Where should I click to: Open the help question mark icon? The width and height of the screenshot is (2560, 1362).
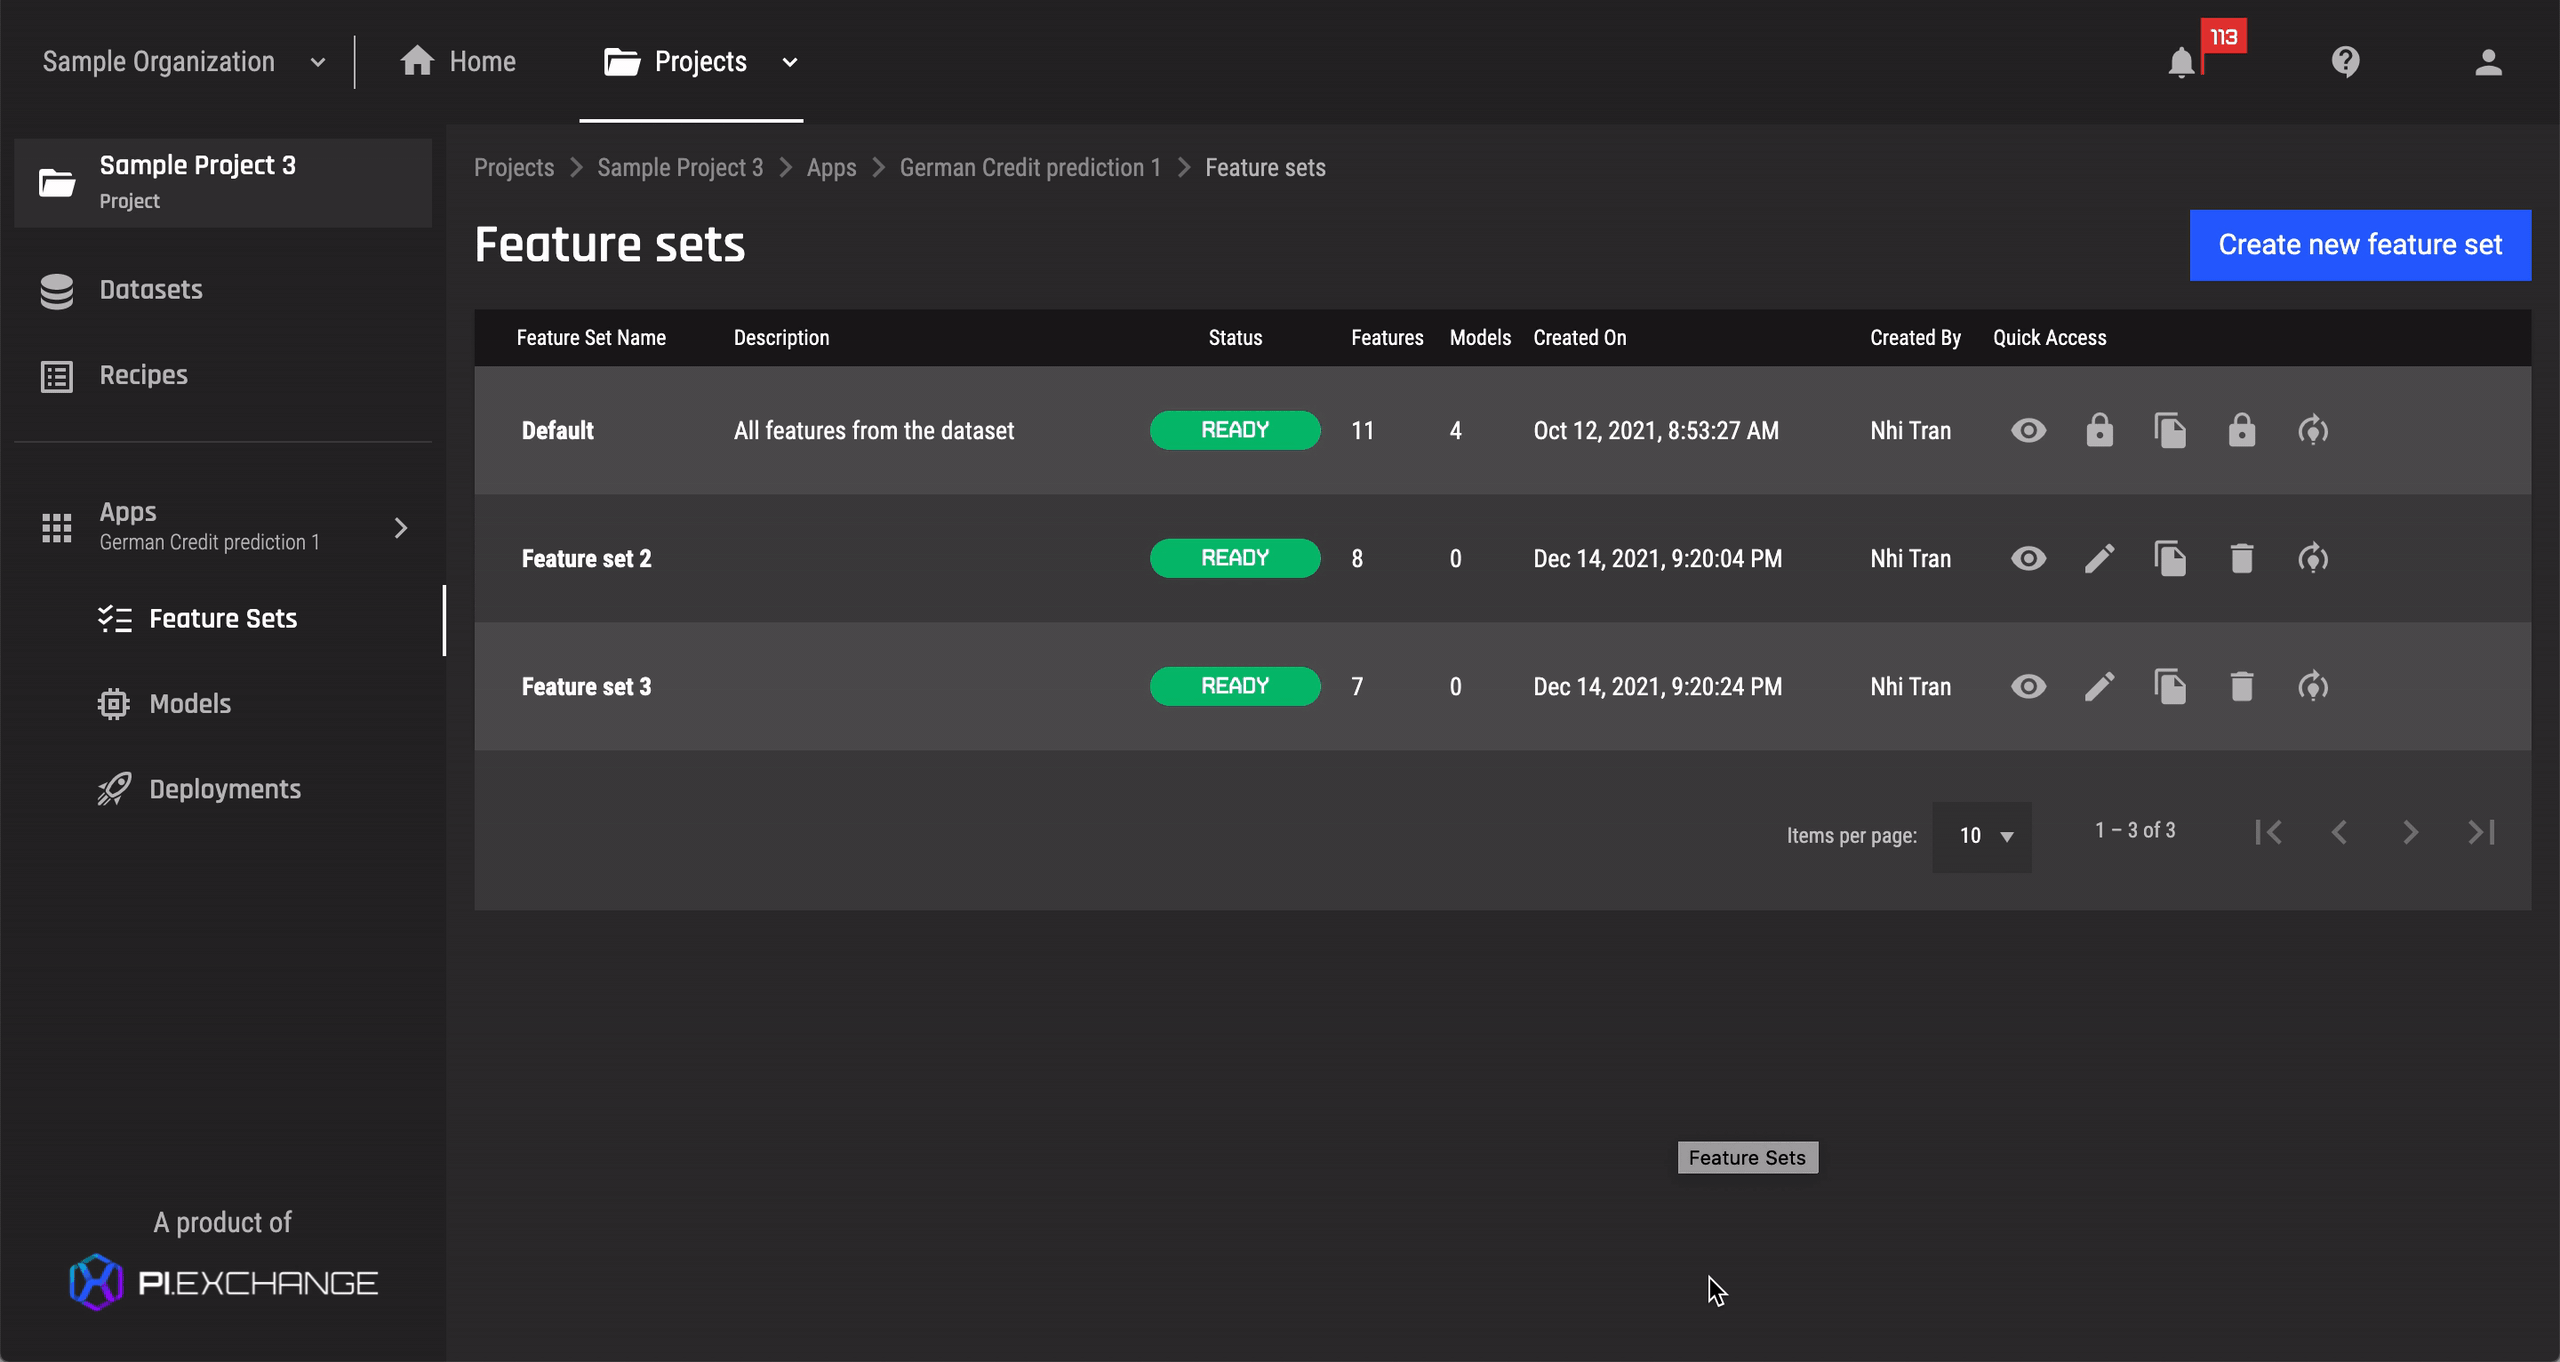[2345, 62]
